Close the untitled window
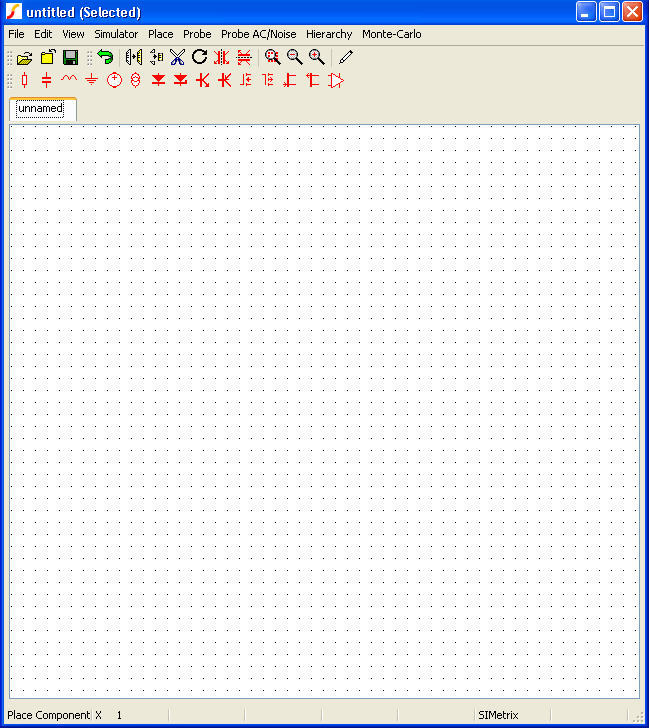The image size is (649, 728). click(632, 12)
